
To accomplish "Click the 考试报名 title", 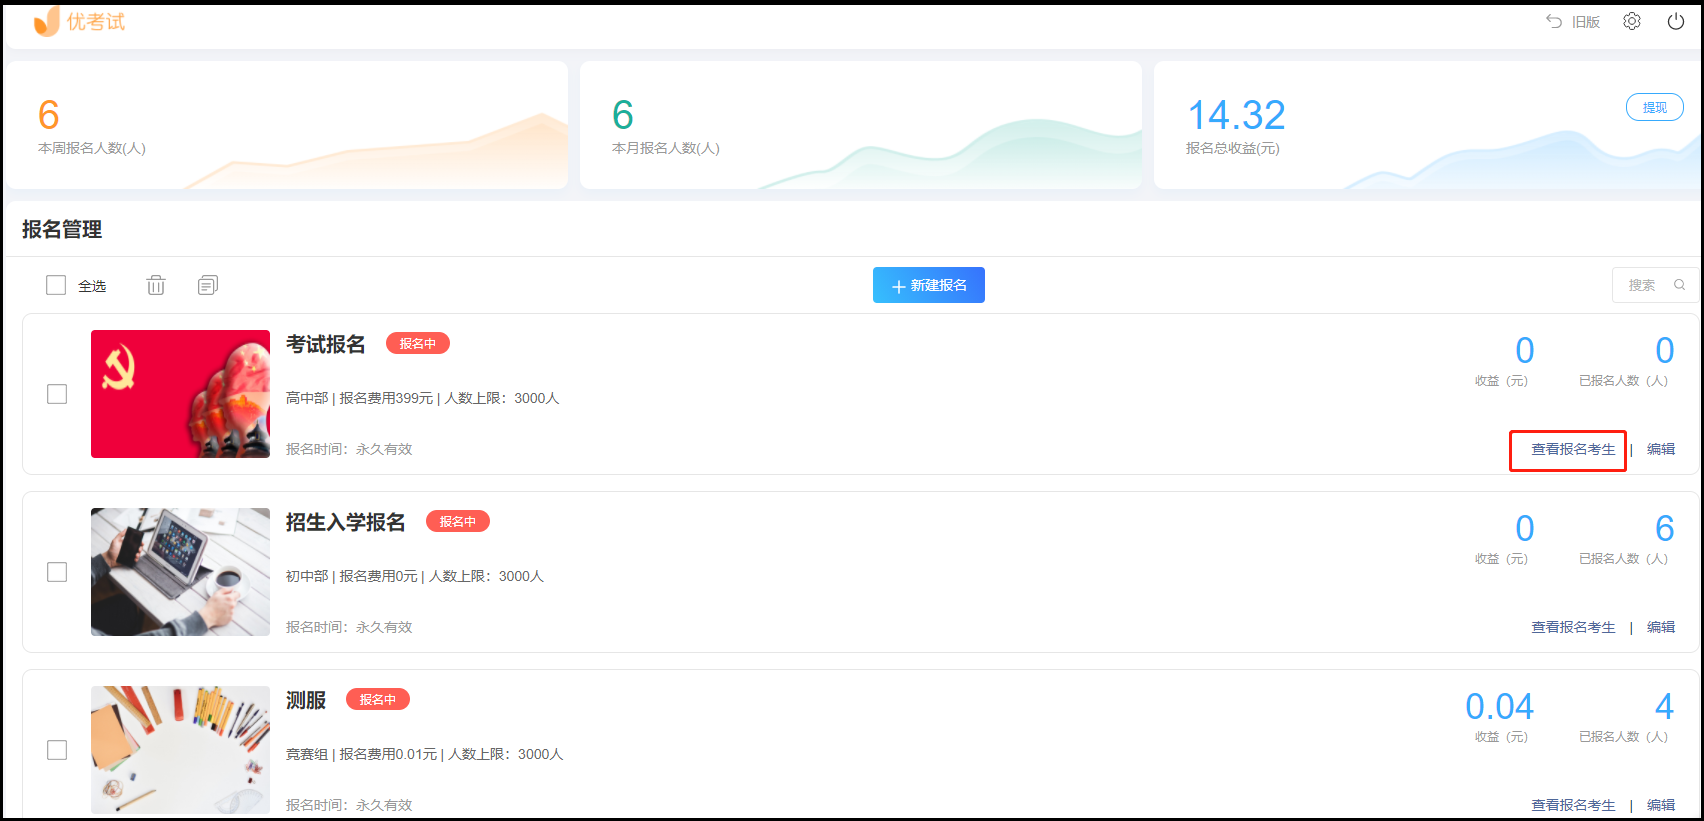I will pos(326,344).
